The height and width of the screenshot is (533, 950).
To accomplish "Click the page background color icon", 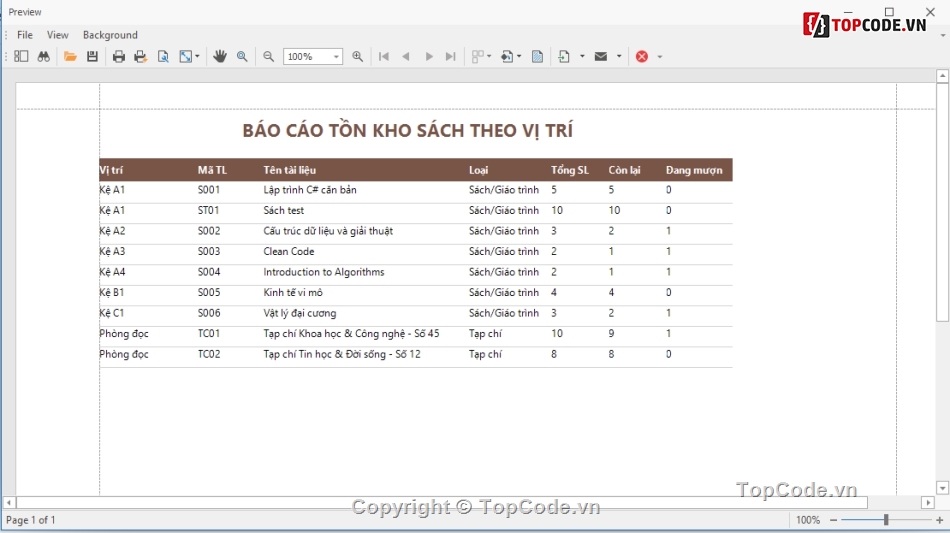I will point(507,56).
